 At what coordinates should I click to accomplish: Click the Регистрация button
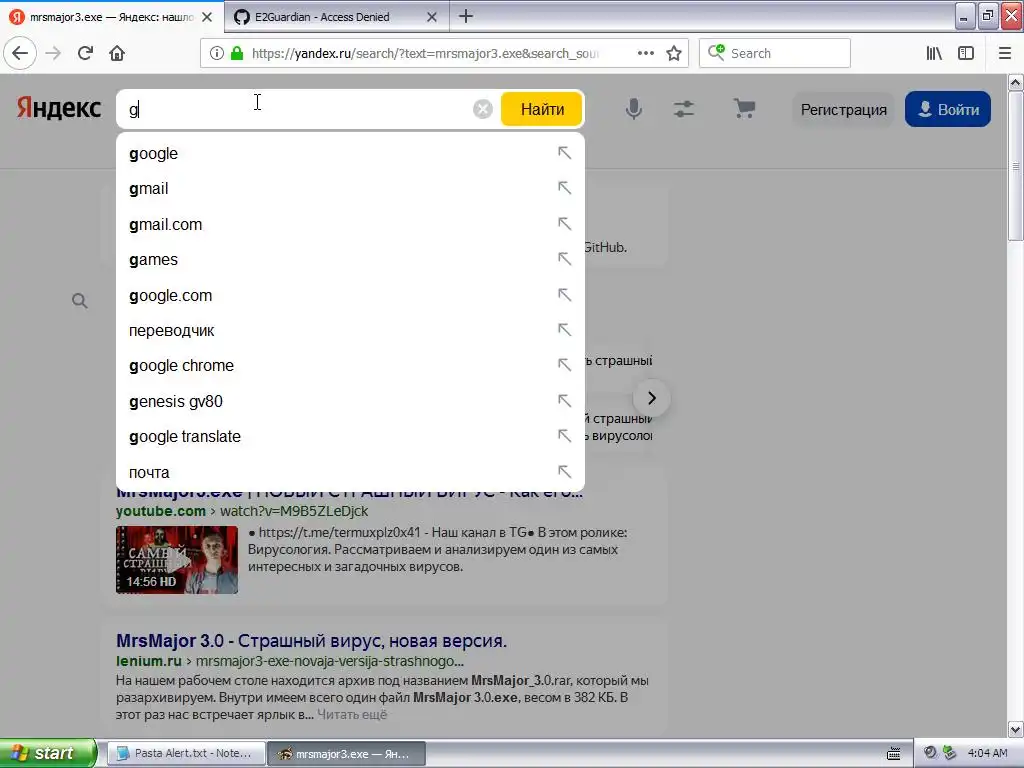(844, 109)
